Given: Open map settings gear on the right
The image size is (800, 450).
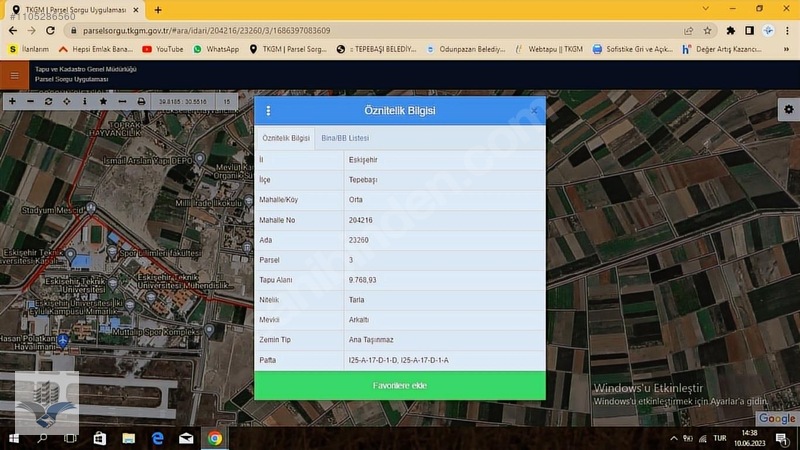Looking at the screenshot, I should point(789,110).
